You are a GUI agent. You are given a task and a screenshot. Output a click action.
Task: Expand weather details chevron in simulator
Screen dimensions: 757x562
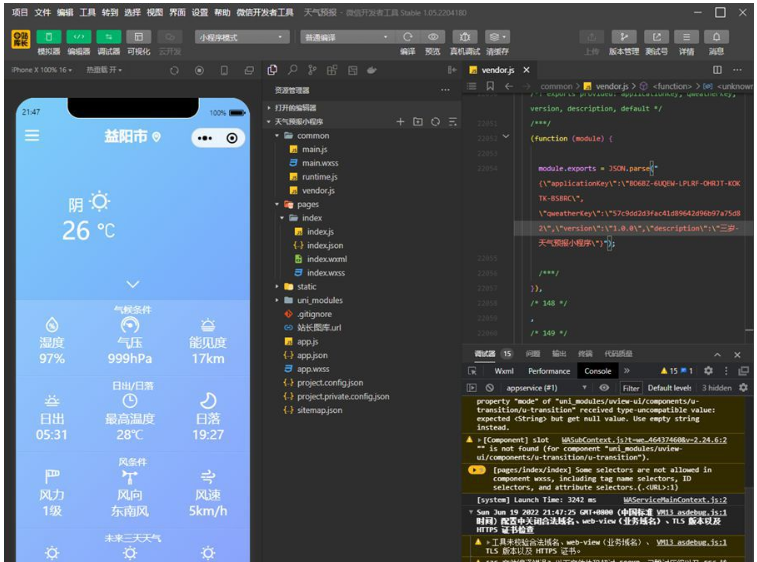pos(133,284)
